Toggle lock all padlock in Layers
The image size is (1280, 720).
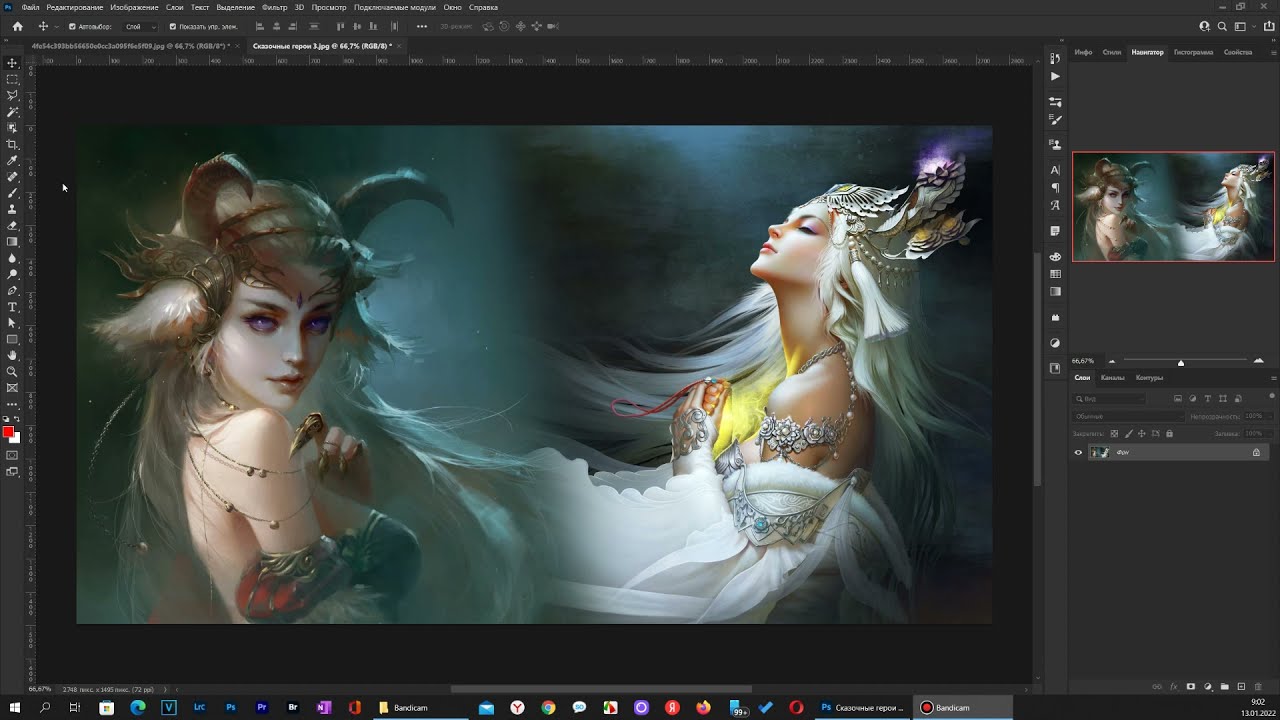[1169, 434]
